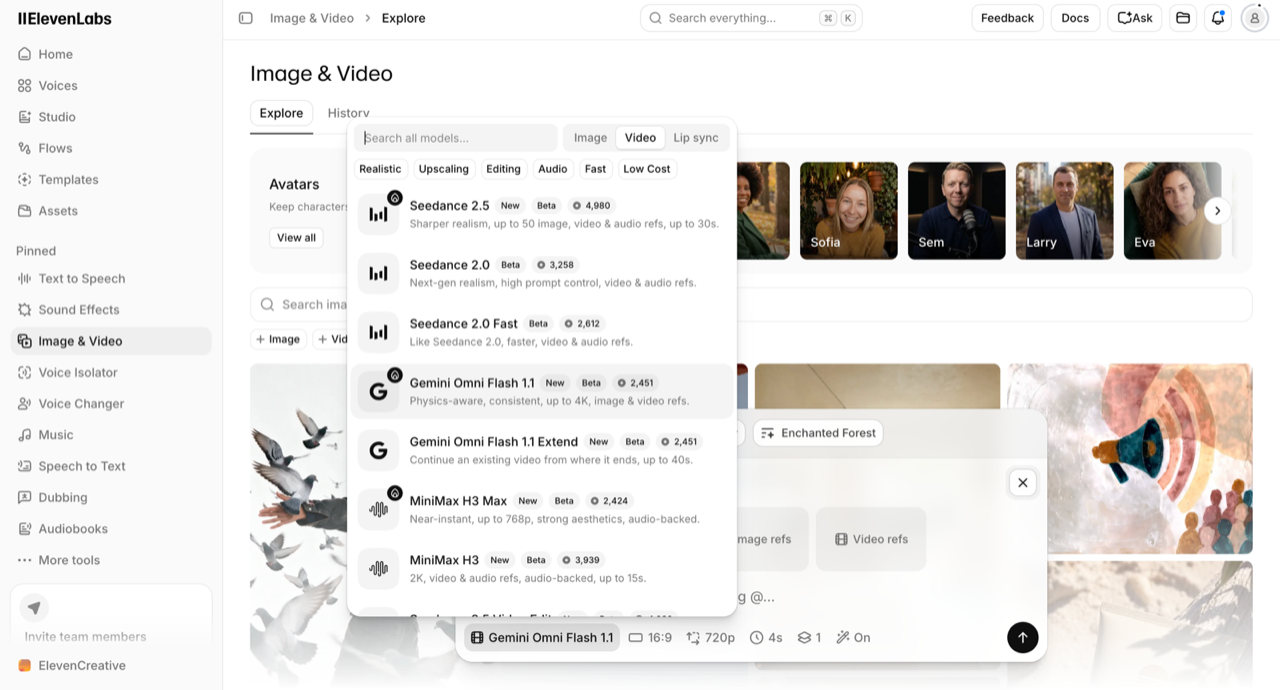Select the Lip sync model tab

(x=696, y=138)
